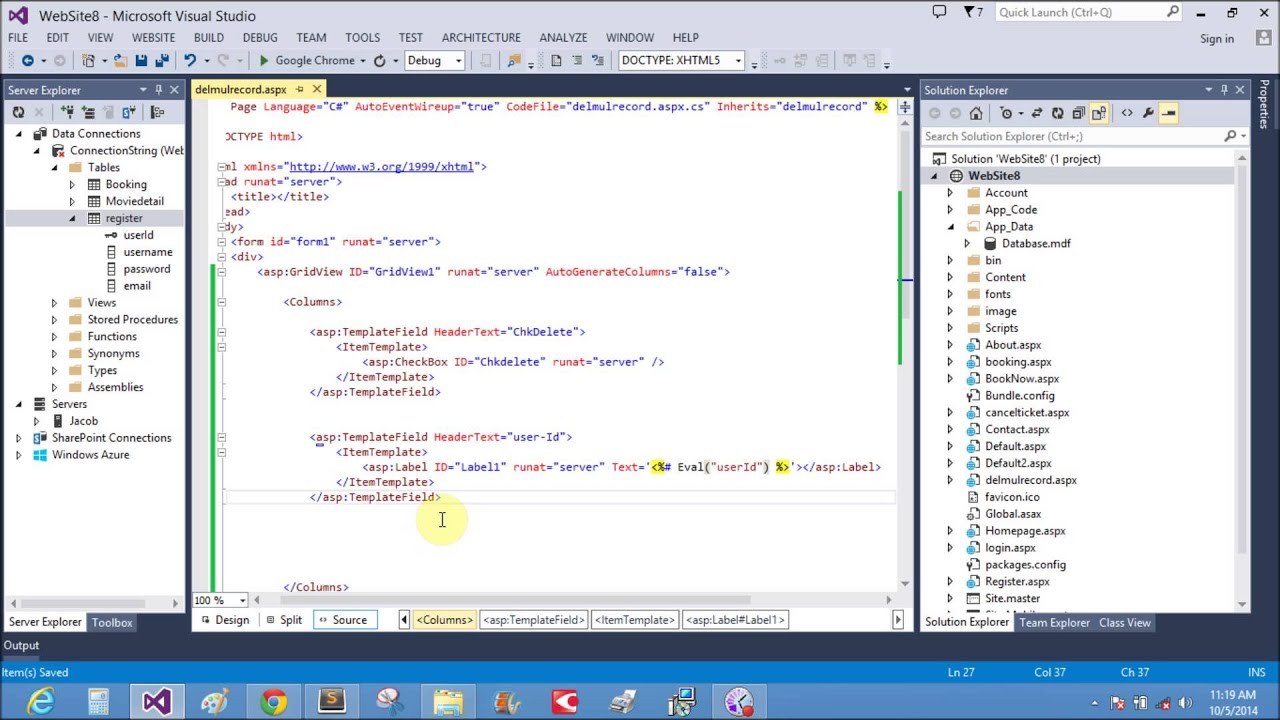Click Home icon in Solution Explorer toolbar
1280x720 pixels.
pyautogui.click(x=976, y=113)
